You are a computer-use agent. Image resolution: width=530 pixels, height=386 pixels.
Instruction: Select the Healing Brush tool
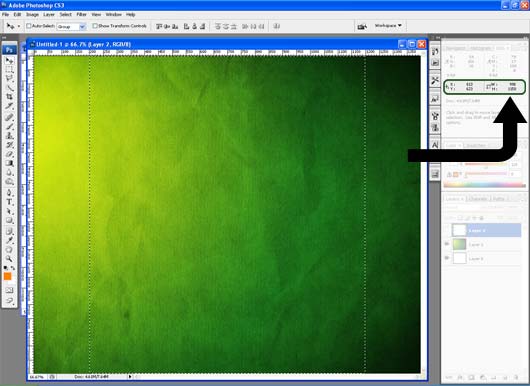tap(9, 117)
